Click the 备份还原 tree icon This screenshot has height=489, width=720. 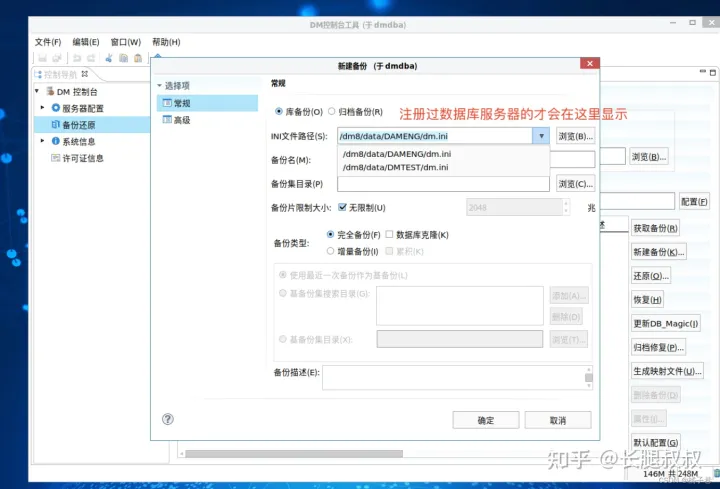coord(56,124)
